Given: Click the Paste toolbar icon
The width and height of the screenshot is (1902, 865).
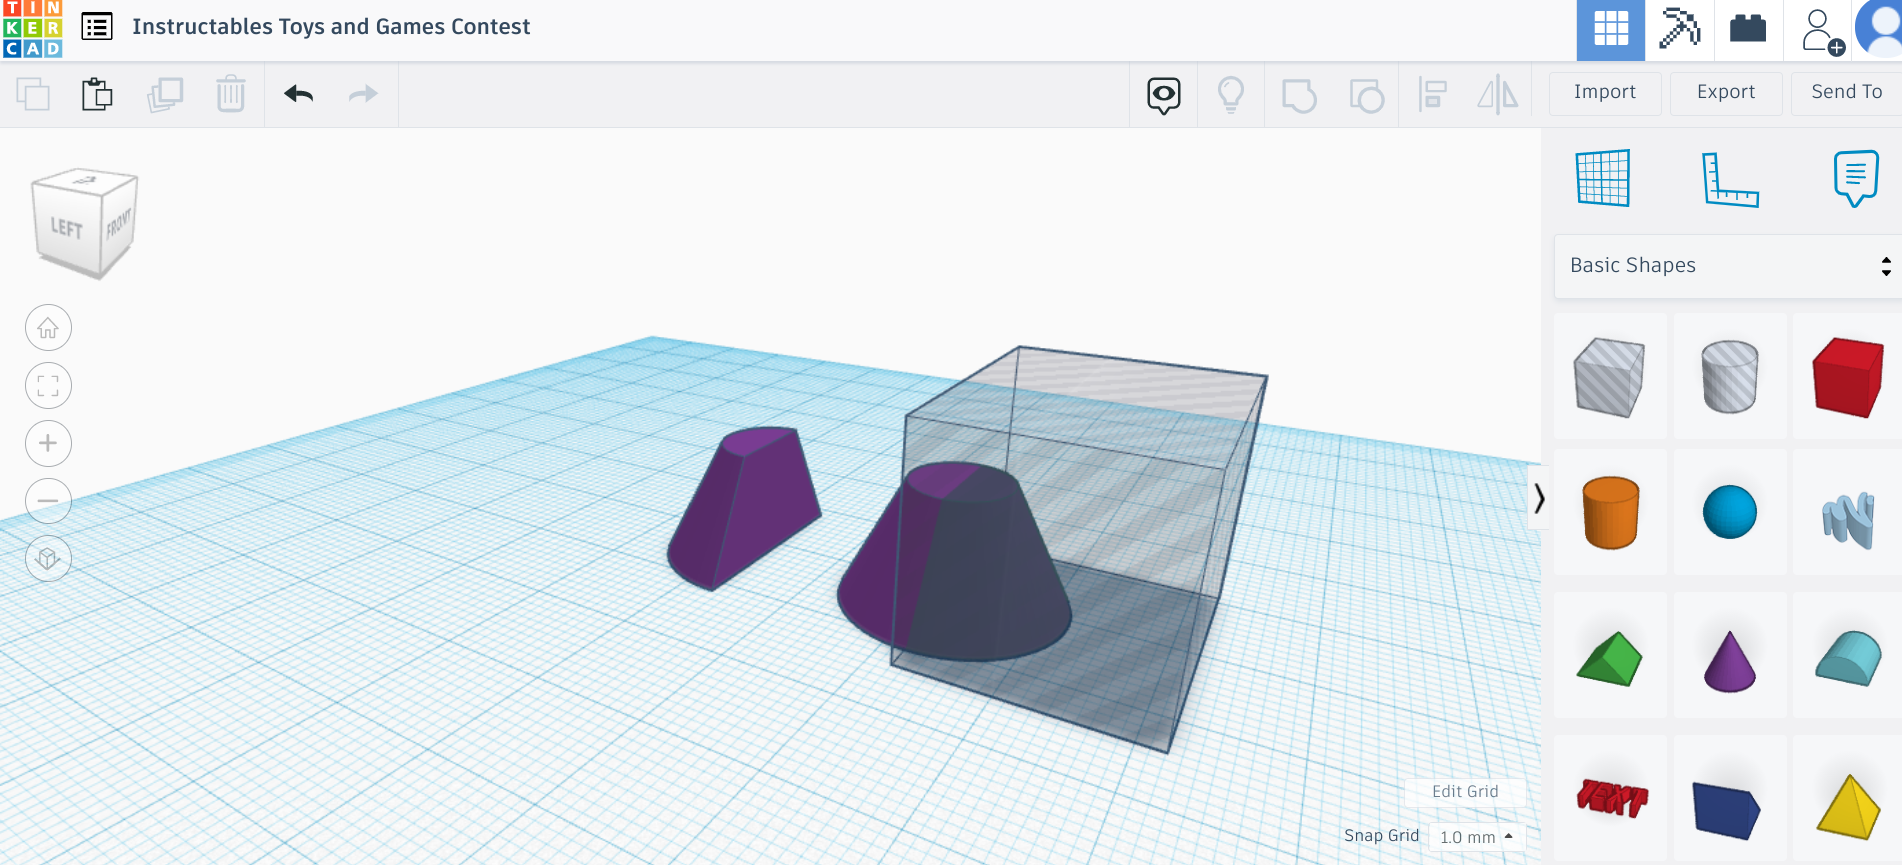Looking at the screenshot, I should (97, 94).
